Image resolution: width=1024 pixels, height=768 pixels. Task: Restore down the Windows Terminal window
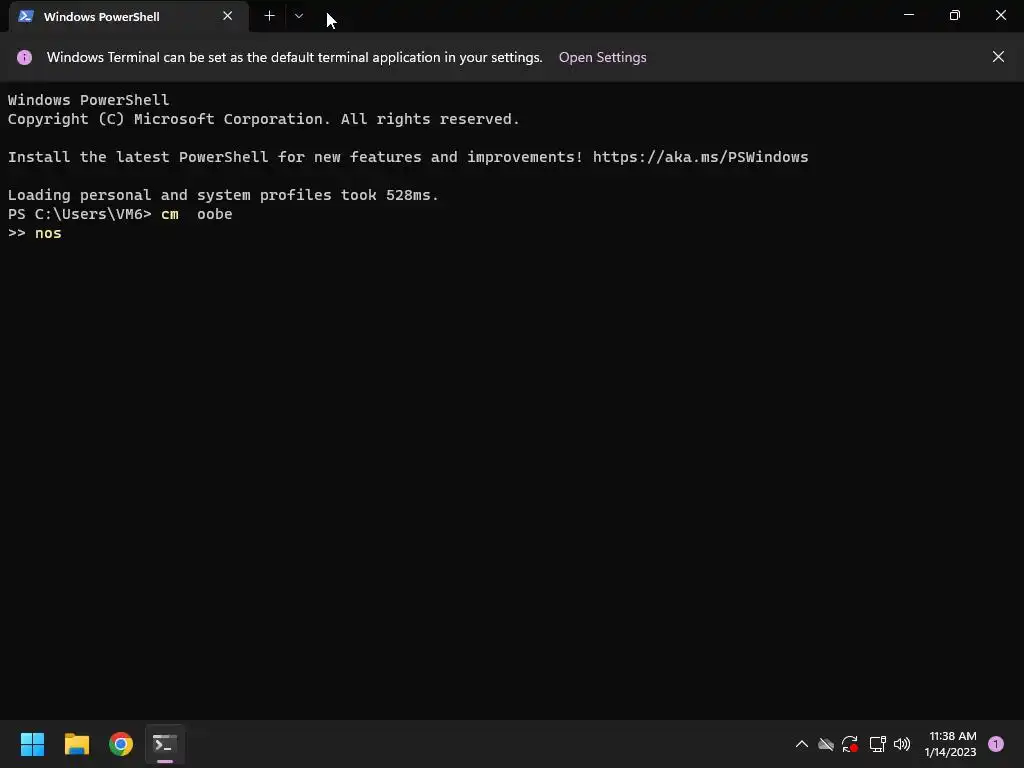tap(954, 15)
